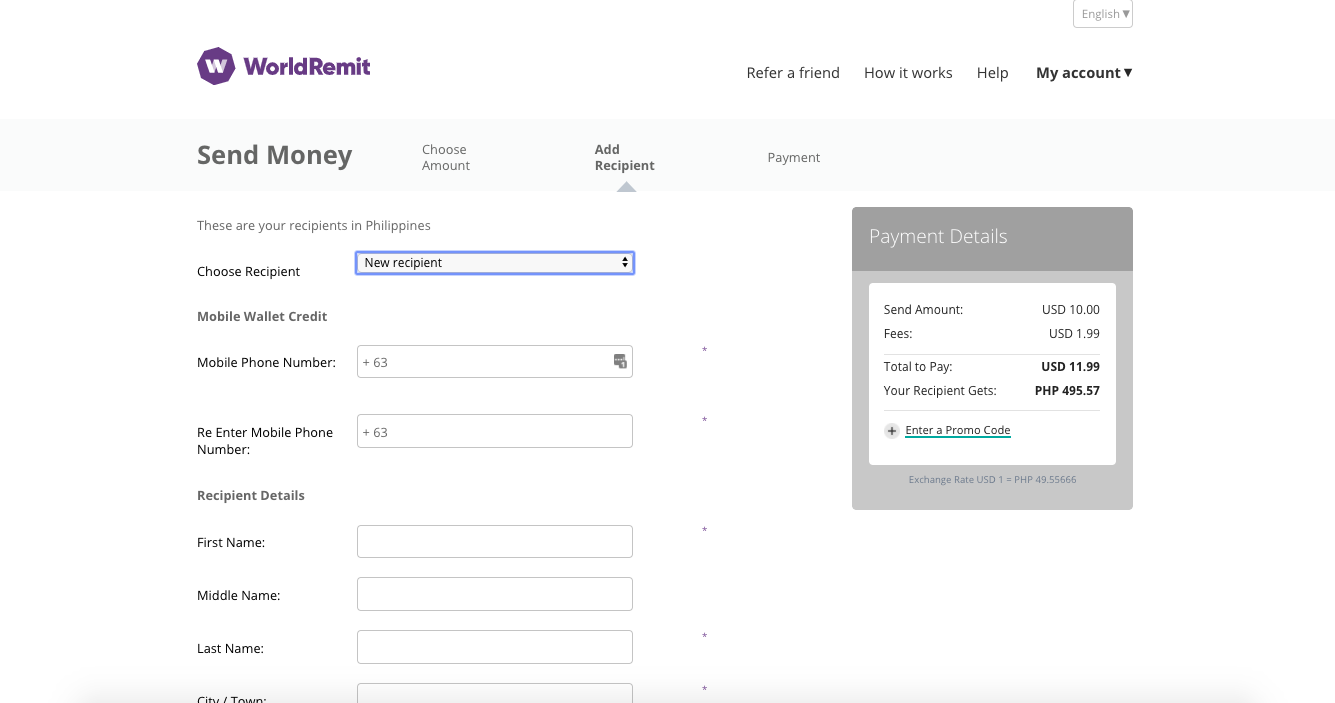Go back to Choose Amount step
The height and width of the screenshot is (703, 1335).
446,158
